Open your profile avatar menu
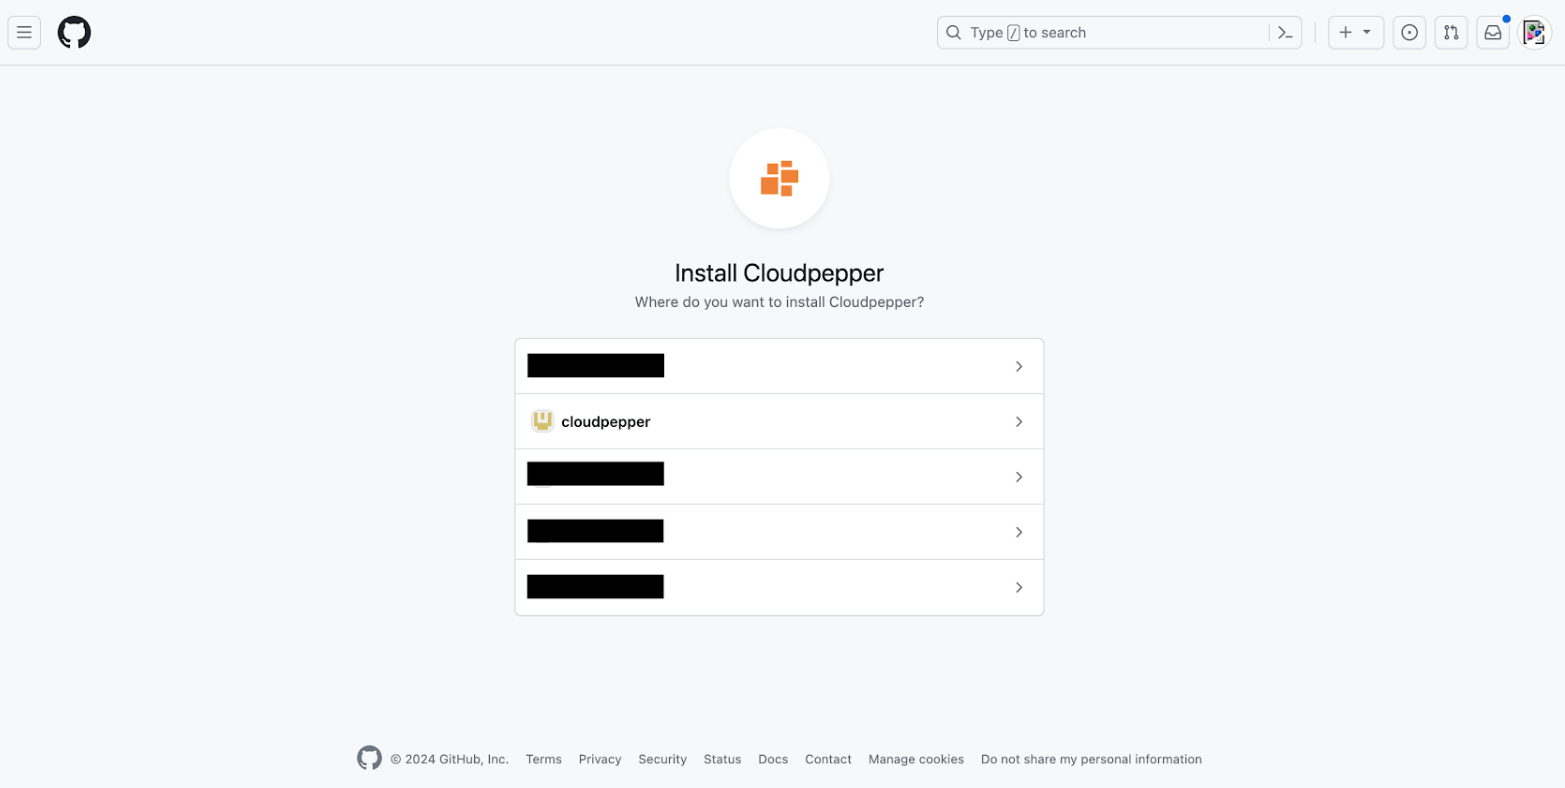The height and width of the screenshot is (788, 1565). pyautogui.click(x=1534, y=32)
